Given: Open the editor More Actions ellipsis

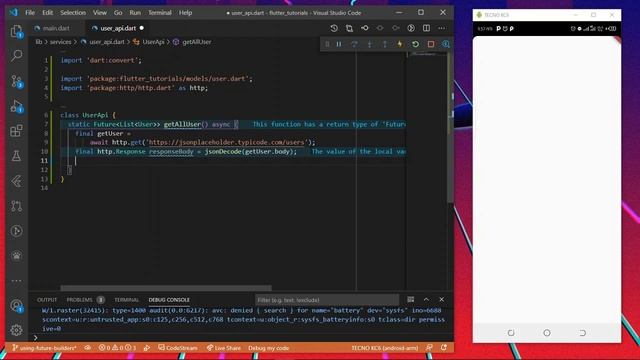Looking at the screenshot, I should [x=442, y=28].
